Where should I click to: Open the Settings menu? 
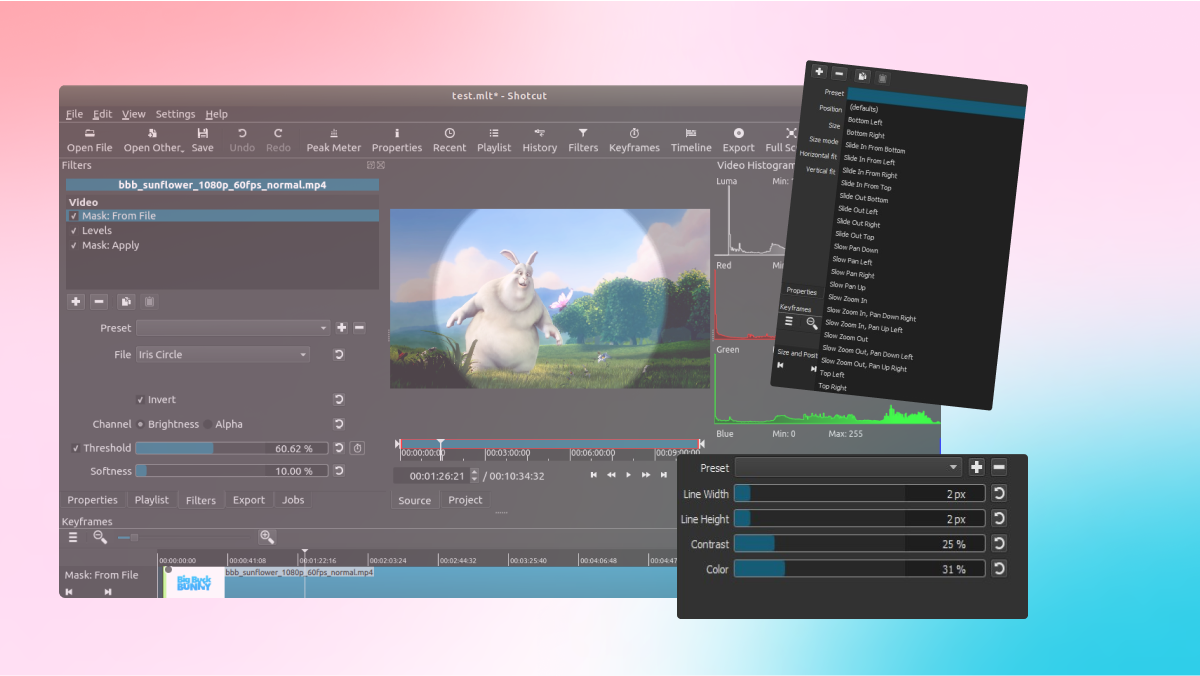[175, 114]
